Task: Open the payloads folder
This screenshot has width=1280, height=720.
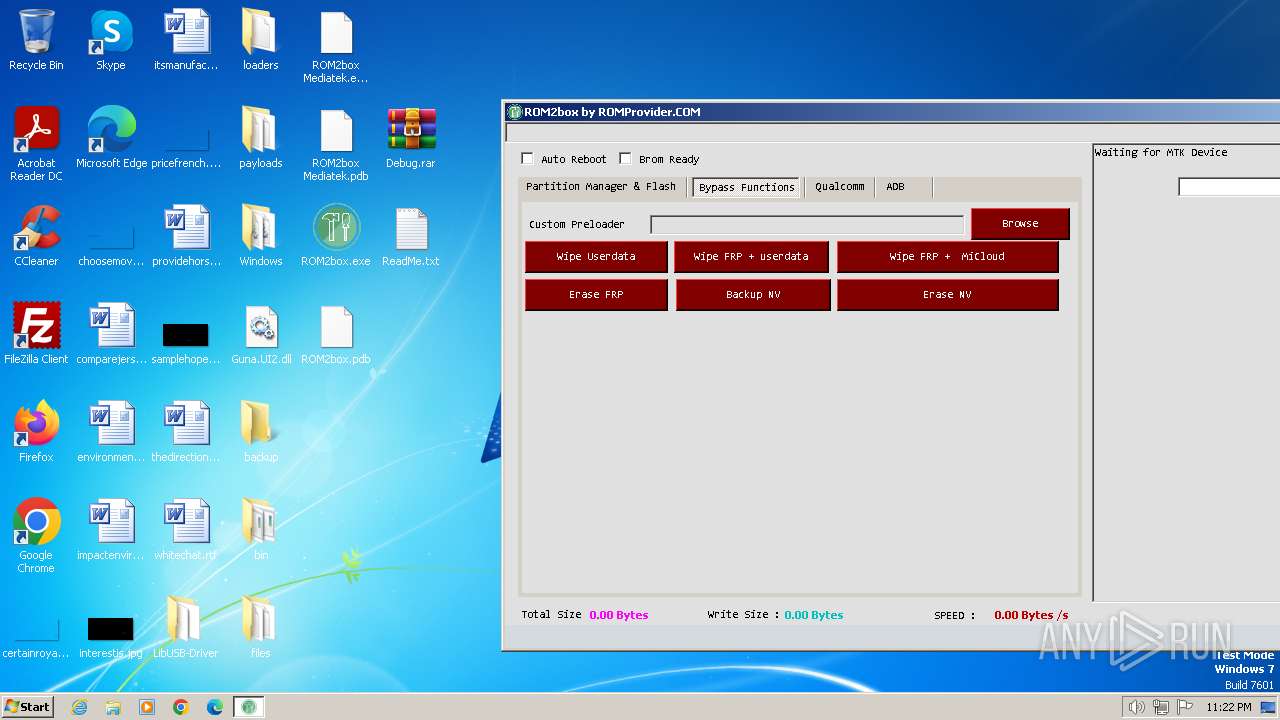Action: coord(260,138)
